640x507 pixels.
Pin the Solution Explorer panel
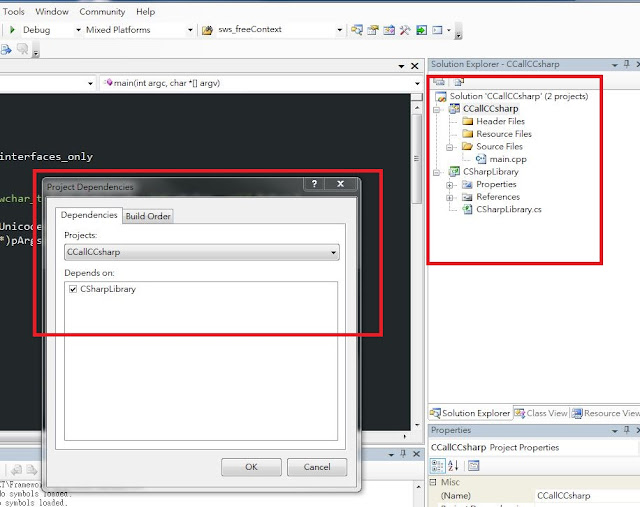(x=627, y=64)
